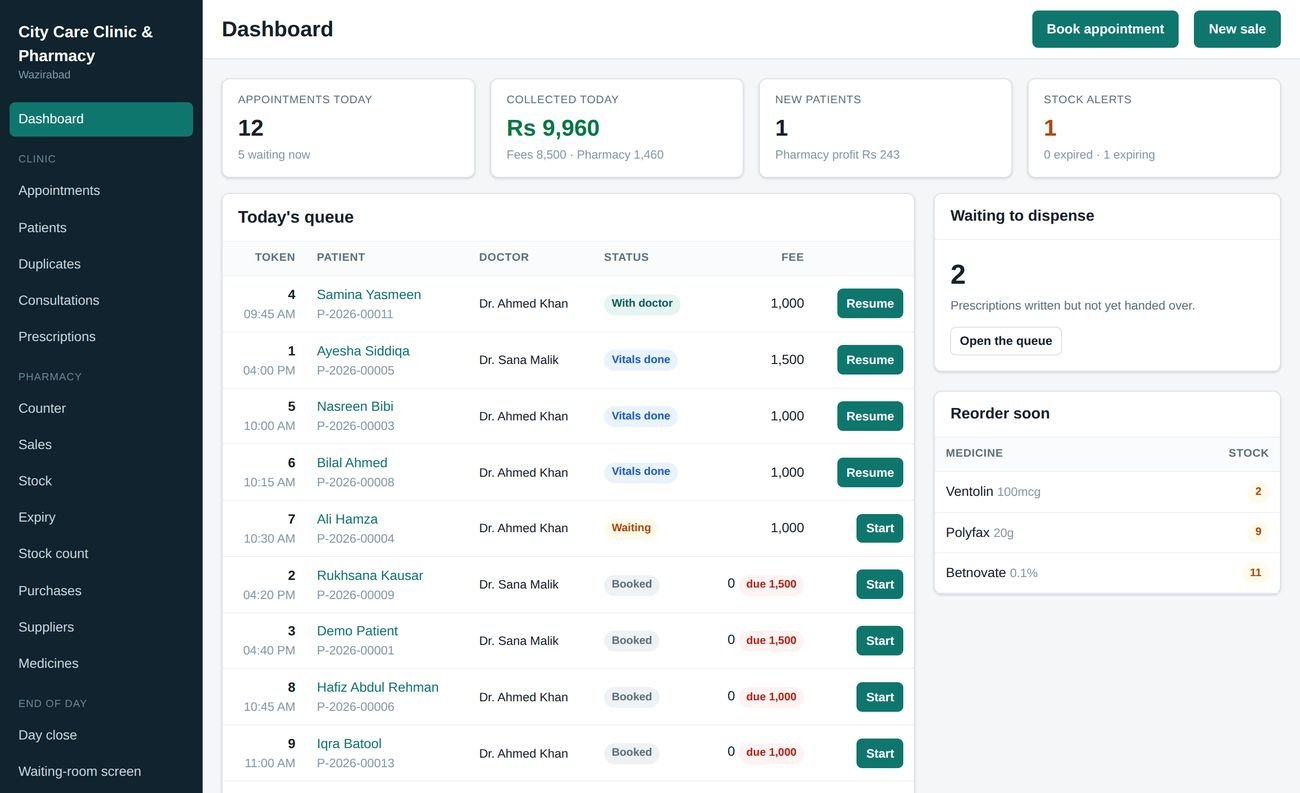View Nasreen Bibi's patient profile

[x=355, y=407]
